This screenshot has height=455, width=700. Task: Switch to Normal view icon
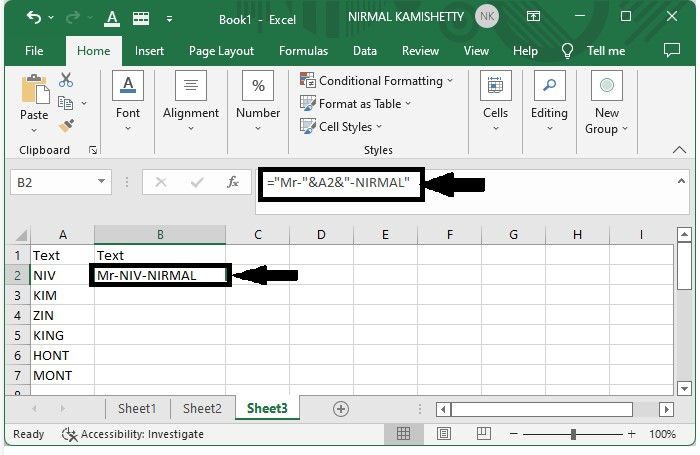pos(404,434)
